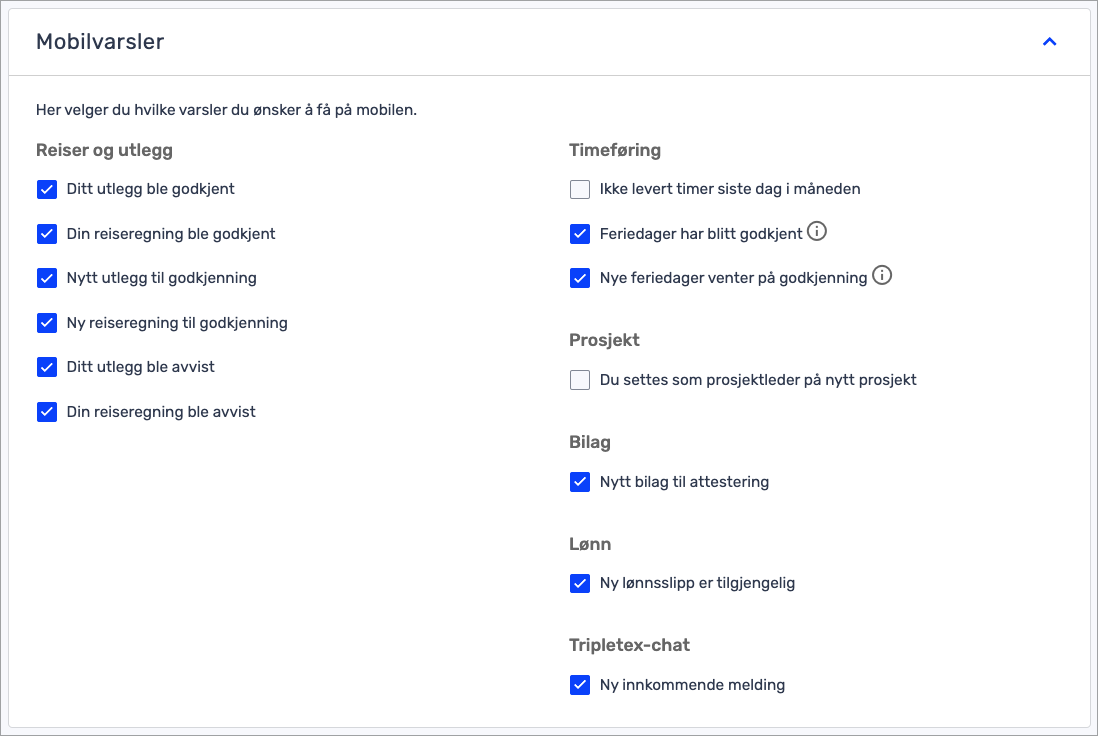
Task: Uncheck Nytt bilag til attestering
Action: tap(580, 482)
